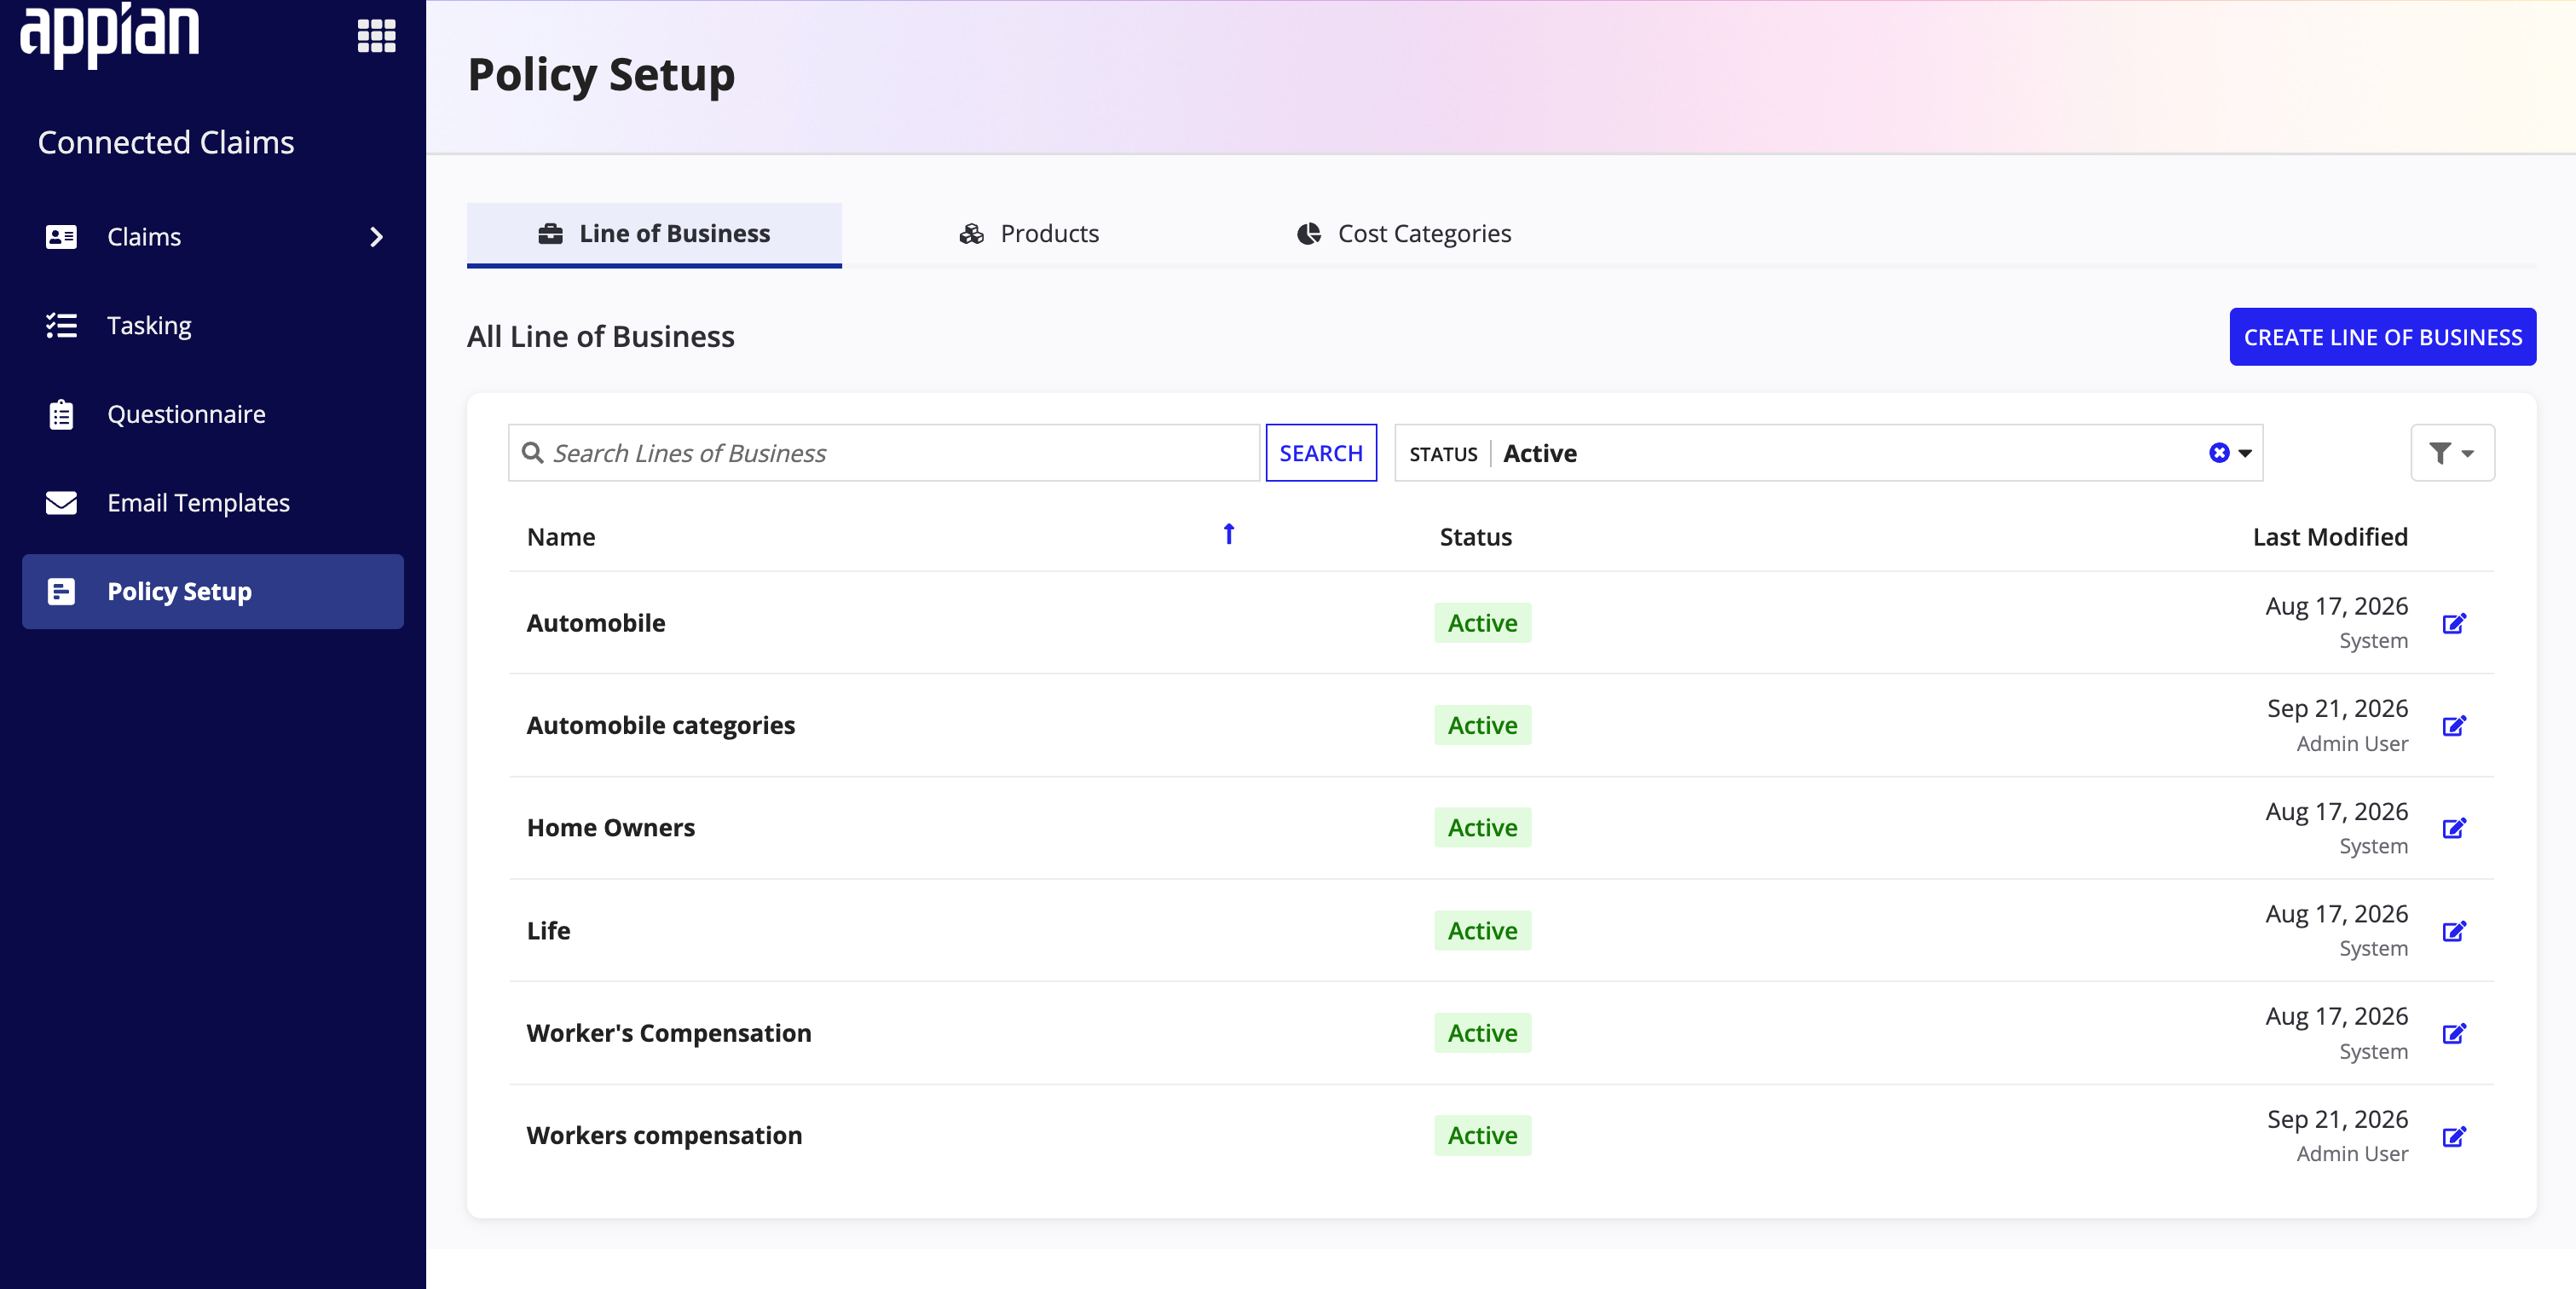Toggle Name column sort arrow
Image resolution: width=2576 pixels, height=1289 pixels.
click(x=1229, y=534)
